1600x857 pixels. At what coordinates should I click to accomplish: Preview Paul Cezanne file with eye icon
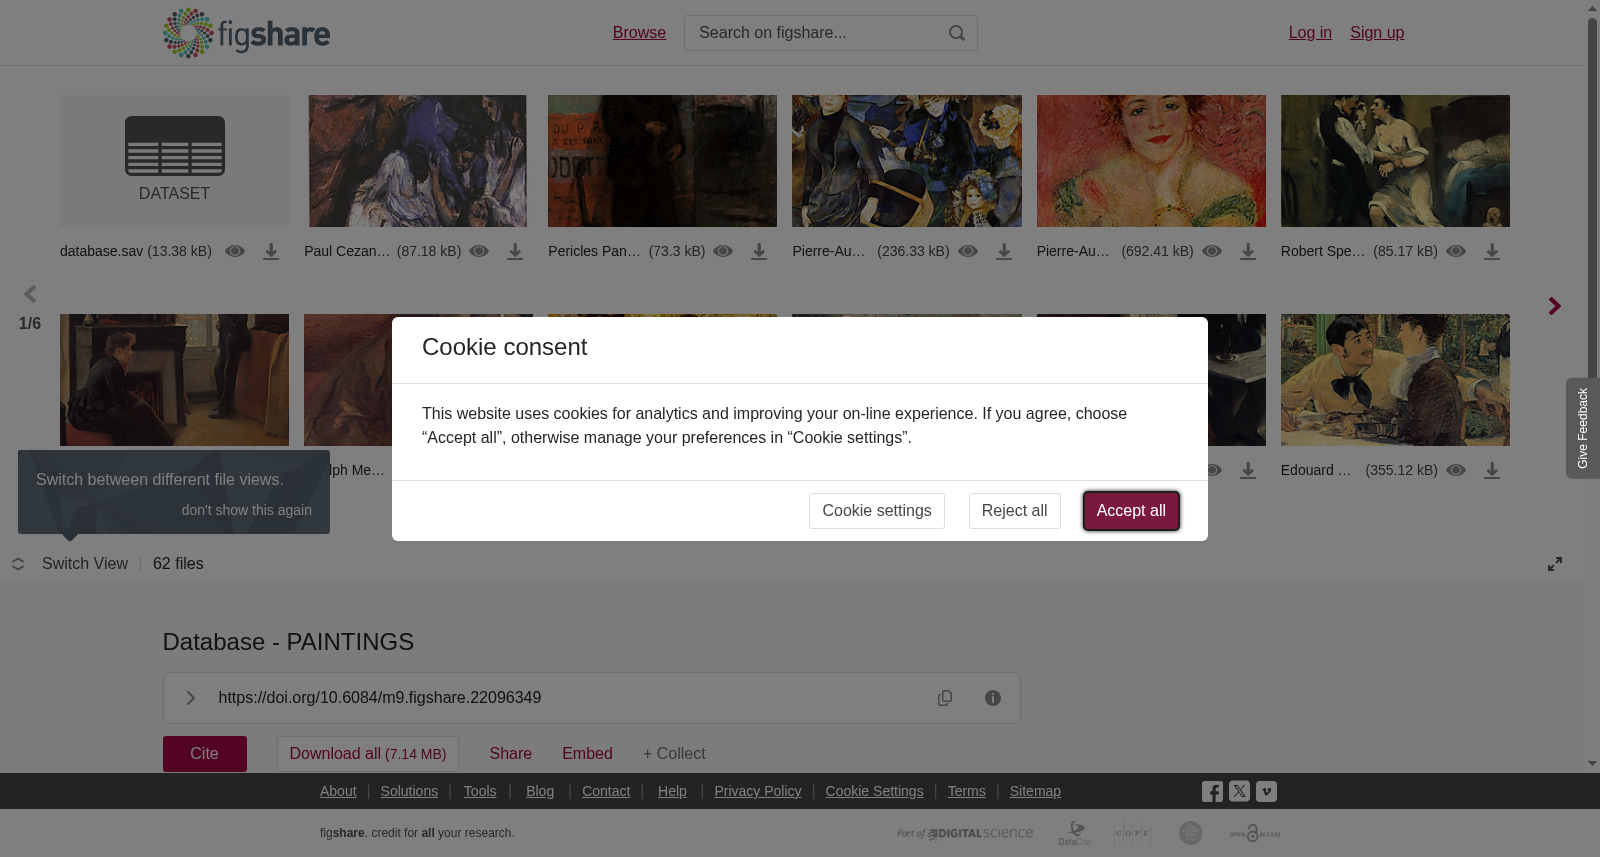479,251
